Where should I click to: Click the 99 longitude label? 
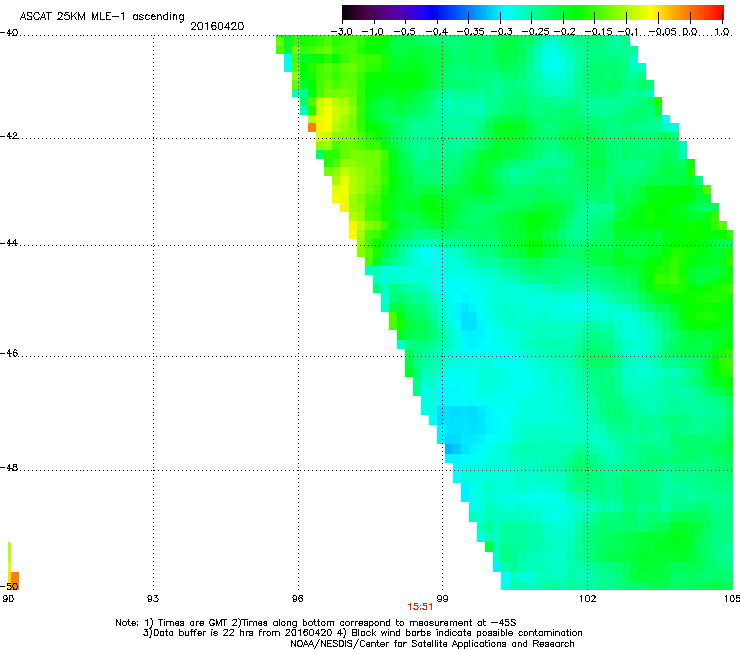tap(442, 599)
